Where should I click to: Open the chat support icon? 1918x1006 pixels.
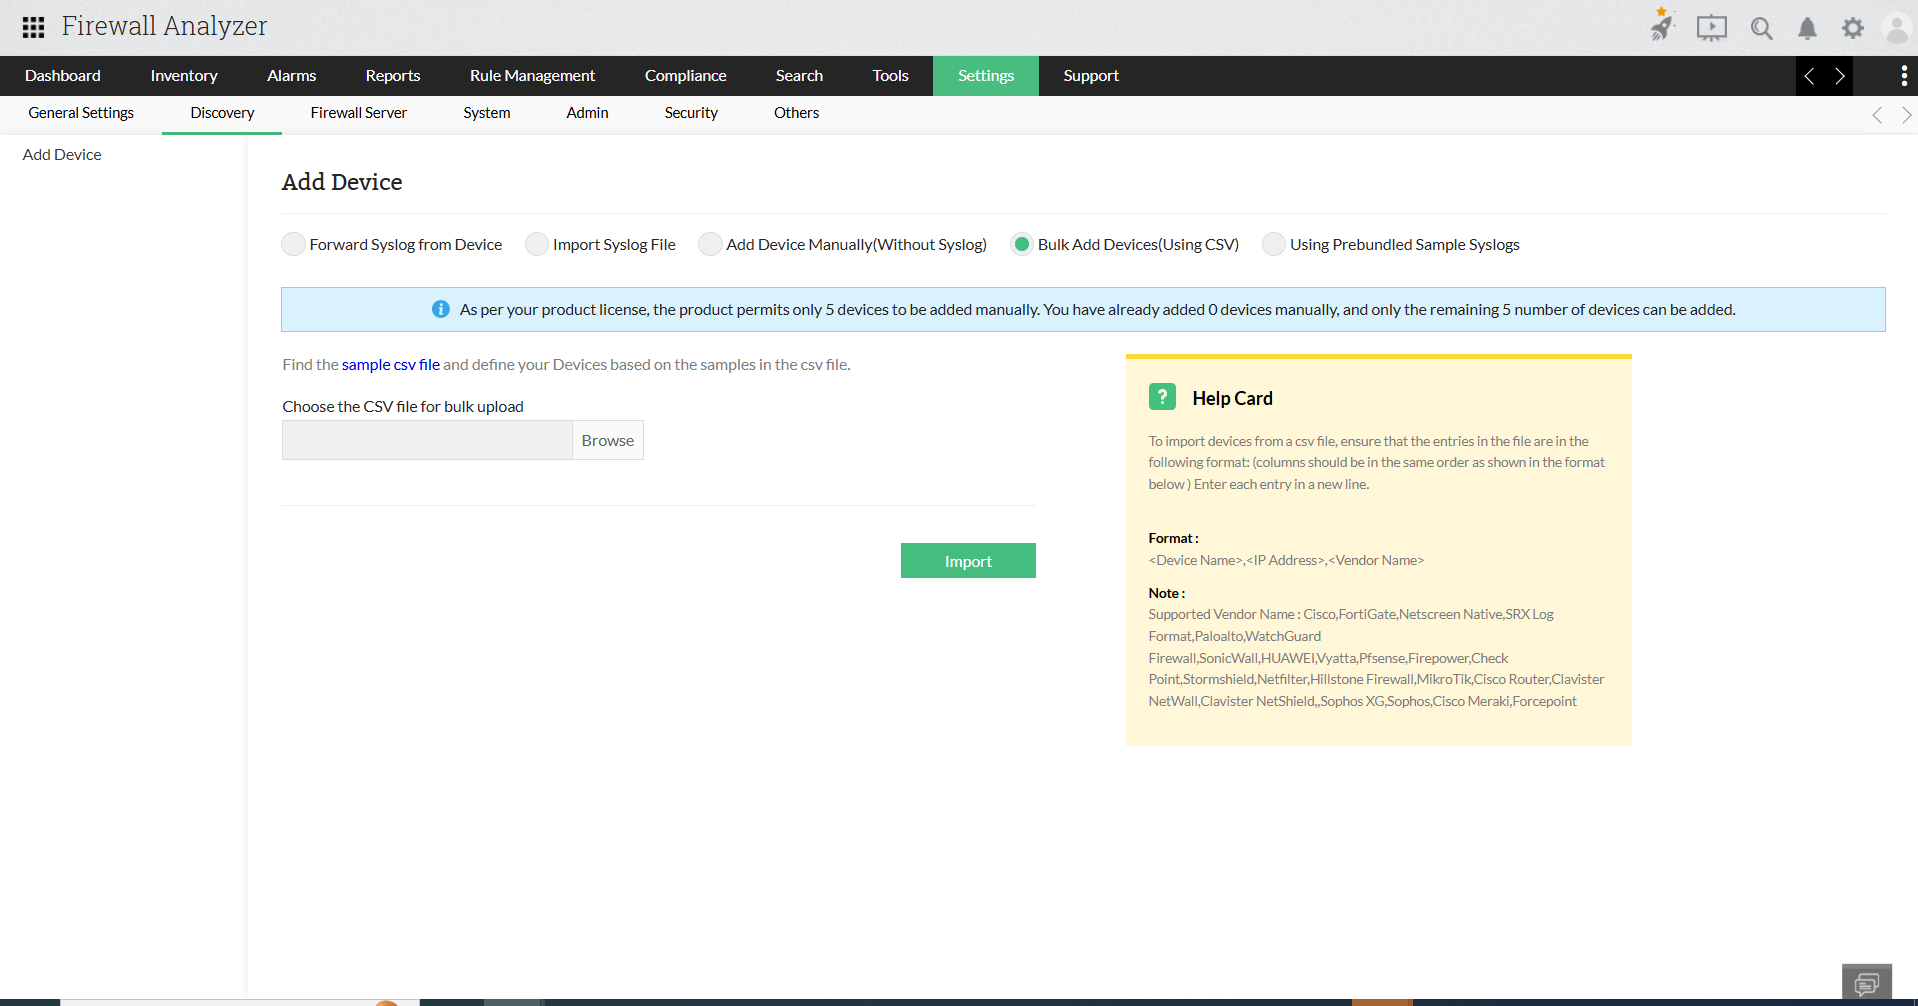tap(1866, 983)
